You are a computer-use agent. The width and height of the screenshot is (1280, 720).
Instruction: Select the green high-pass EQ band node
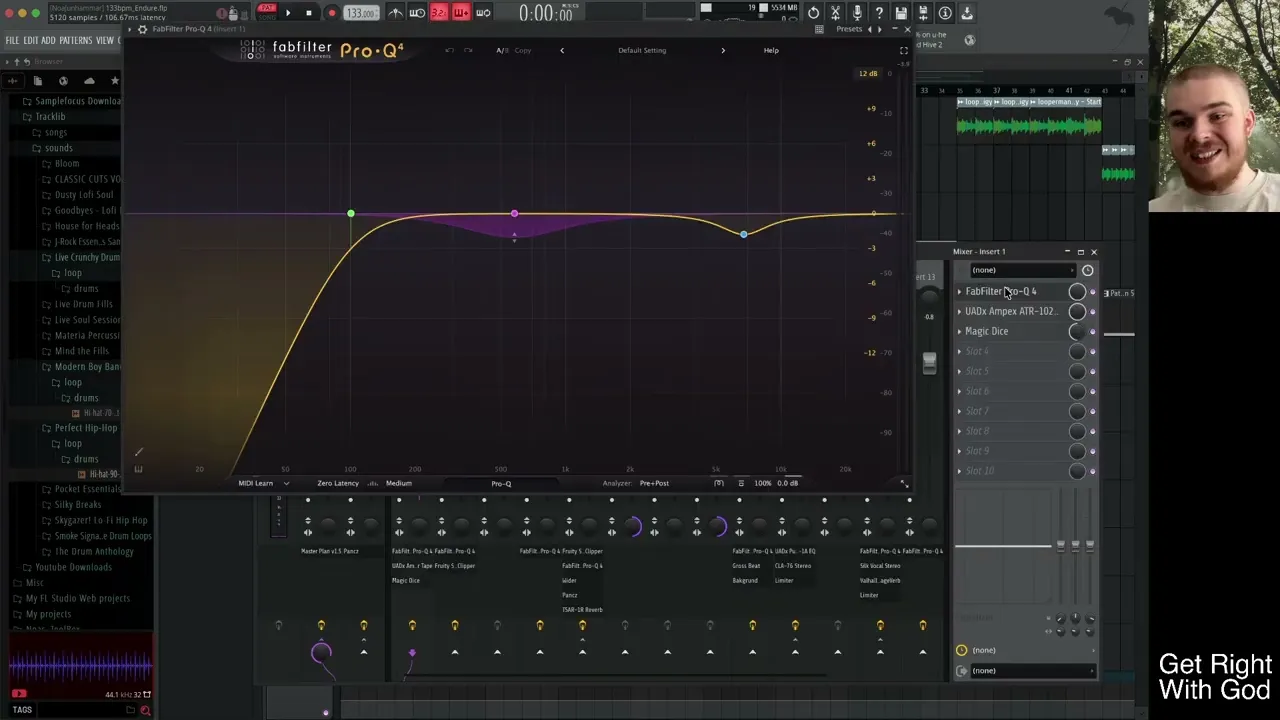coord(351,214)
